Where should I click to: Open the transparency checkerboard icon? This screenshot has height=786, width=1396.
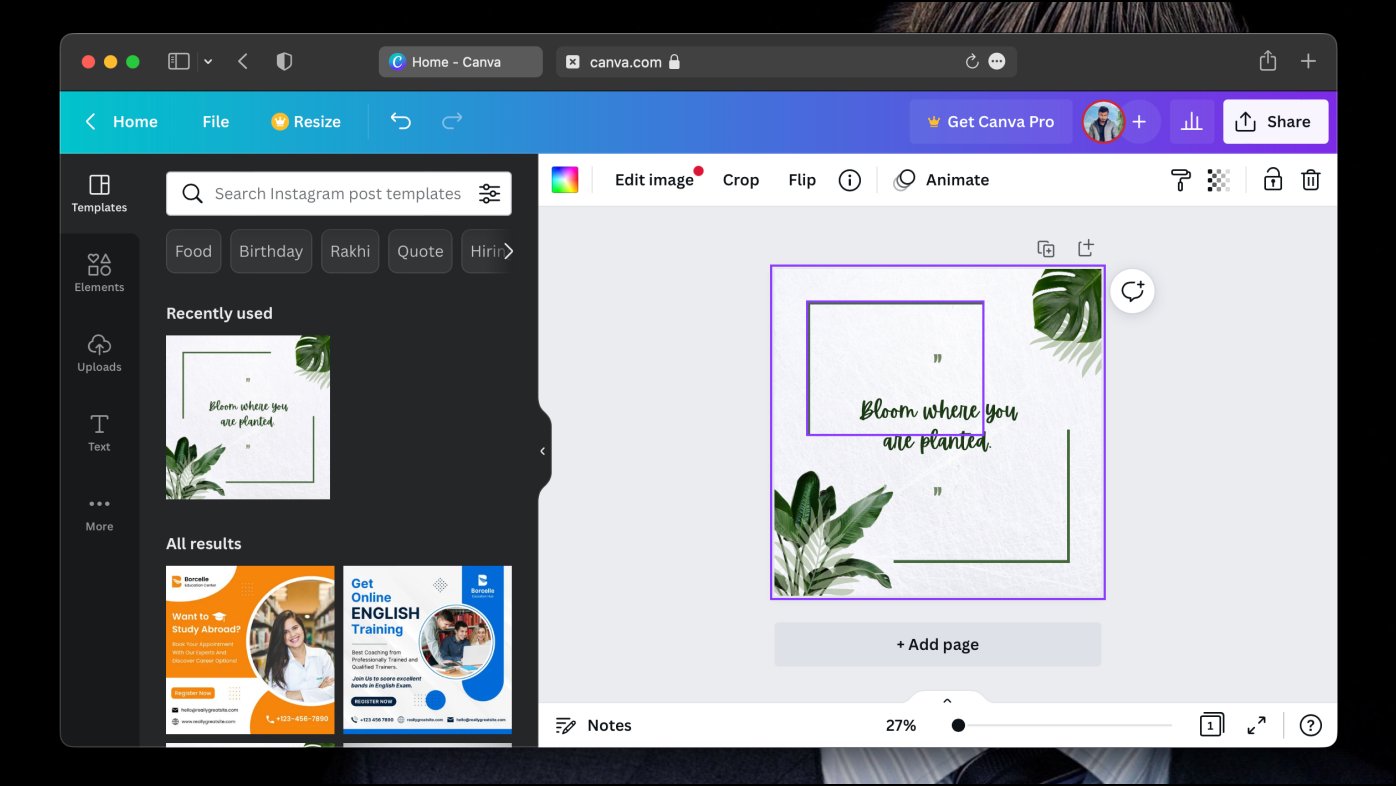coord(1218,180)
